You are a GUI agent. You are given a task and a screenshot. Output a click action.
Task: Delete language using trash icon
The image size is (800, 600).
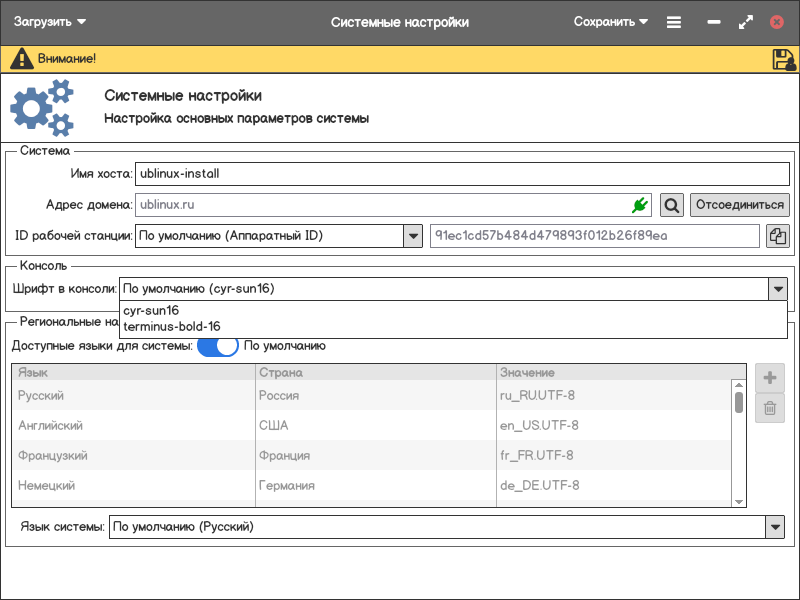click(770, 407)
